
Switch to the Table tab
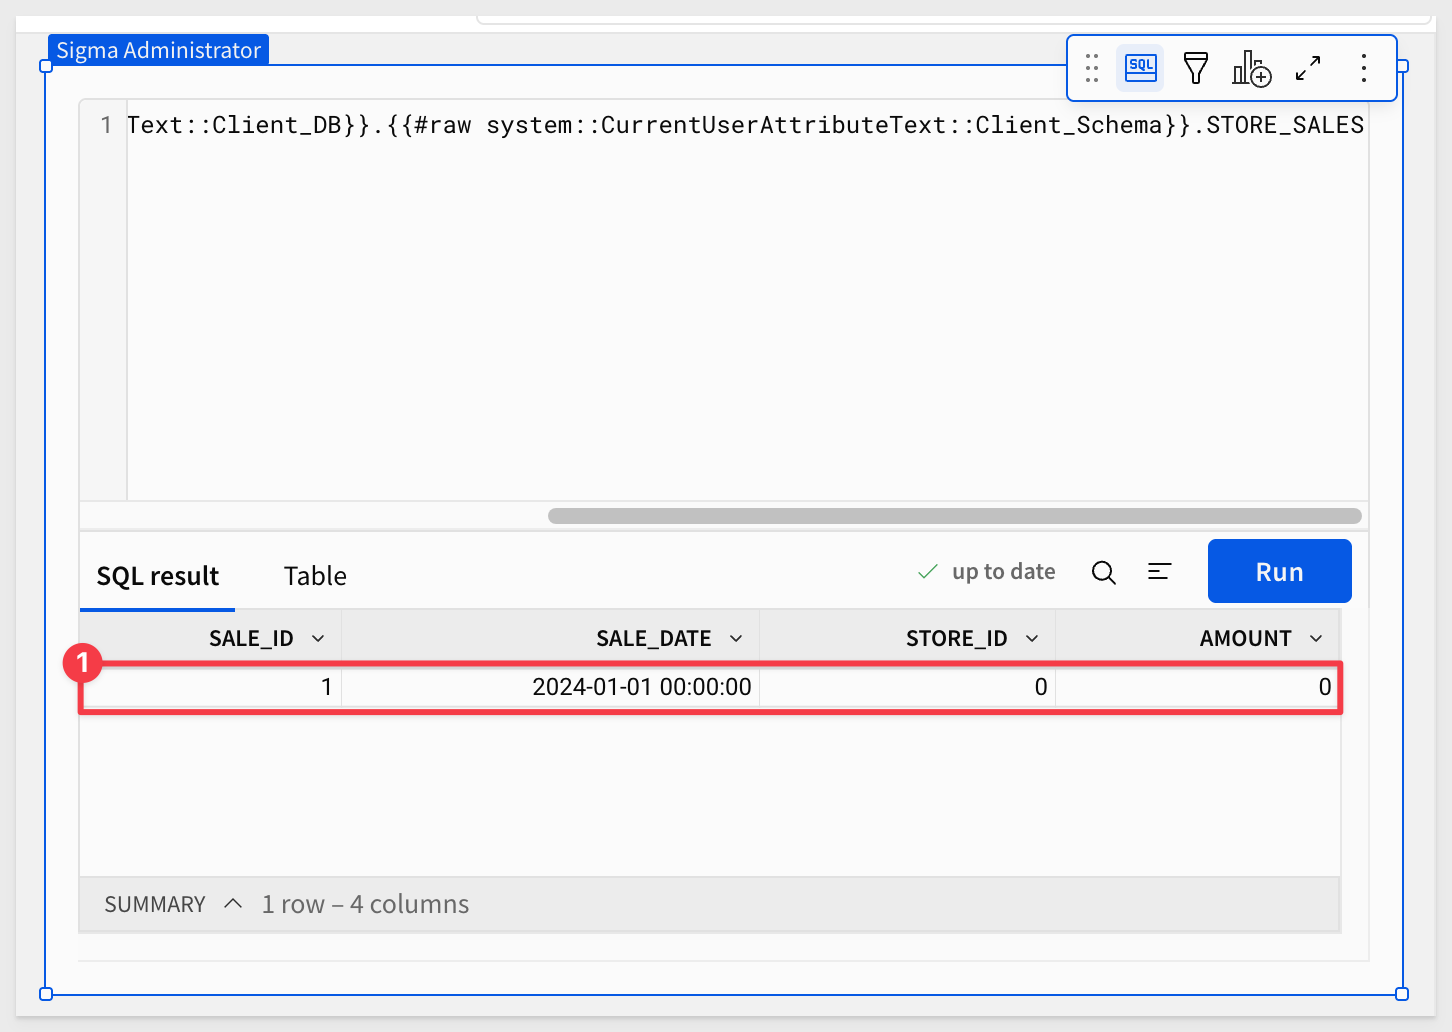pos(315,576)
